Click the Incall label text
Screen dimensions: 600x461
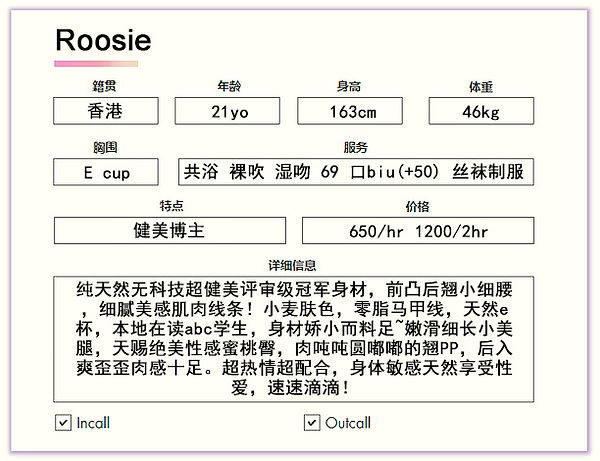pyautogui.click(x=93, y=423)
